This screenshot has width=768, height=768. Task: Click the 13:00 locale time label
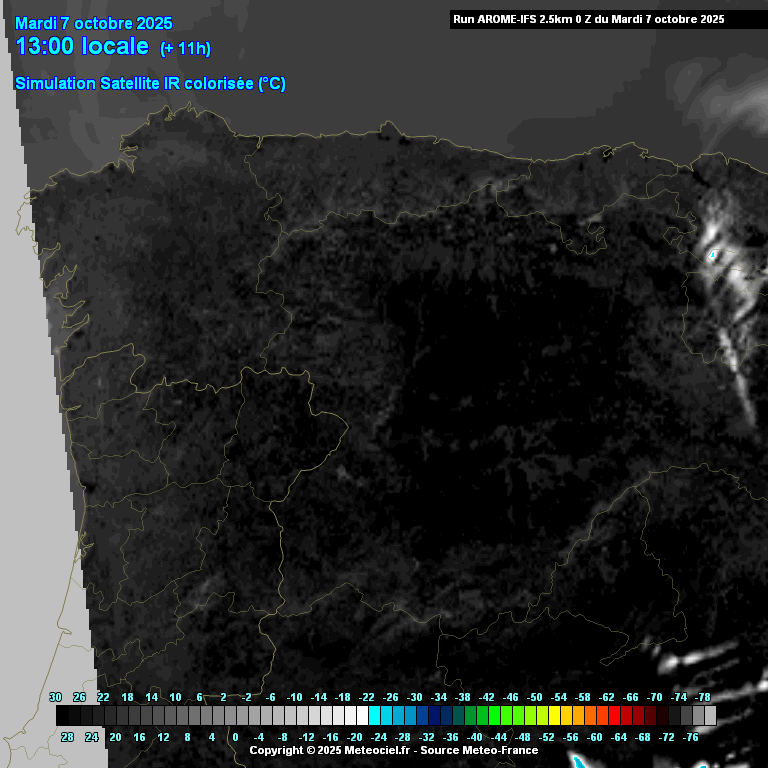[82, 47]
